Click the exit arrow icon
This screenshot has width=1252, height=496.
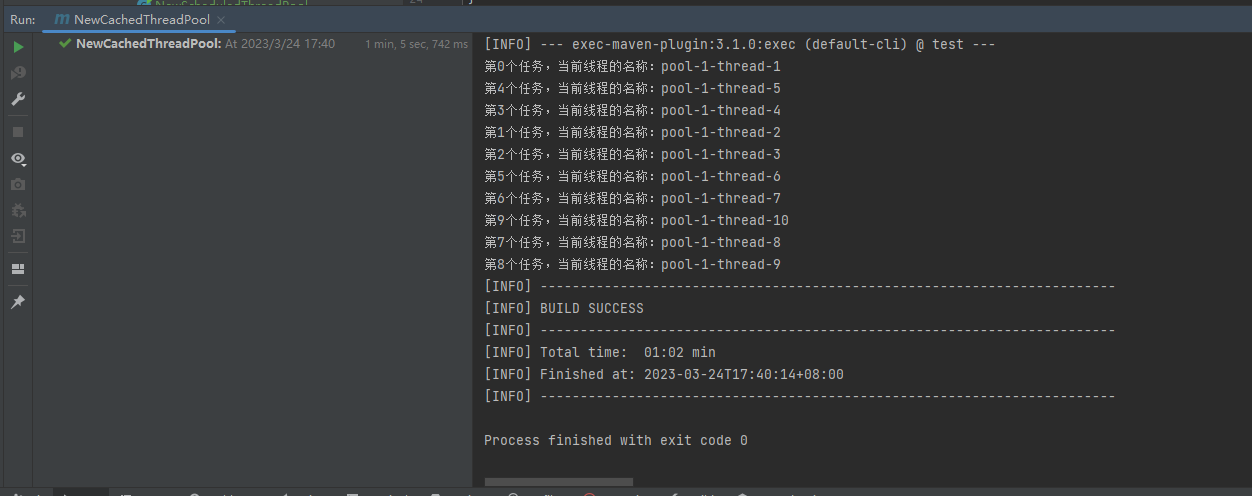click(18, 237)
